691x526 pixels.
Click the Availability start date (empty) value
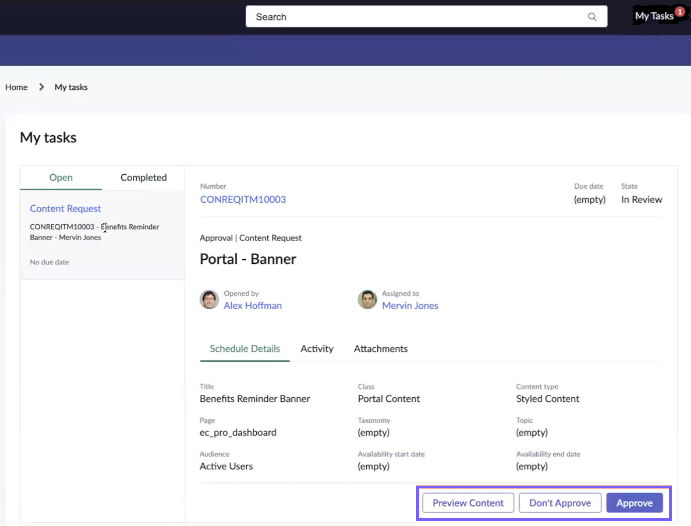pos(374,466)
